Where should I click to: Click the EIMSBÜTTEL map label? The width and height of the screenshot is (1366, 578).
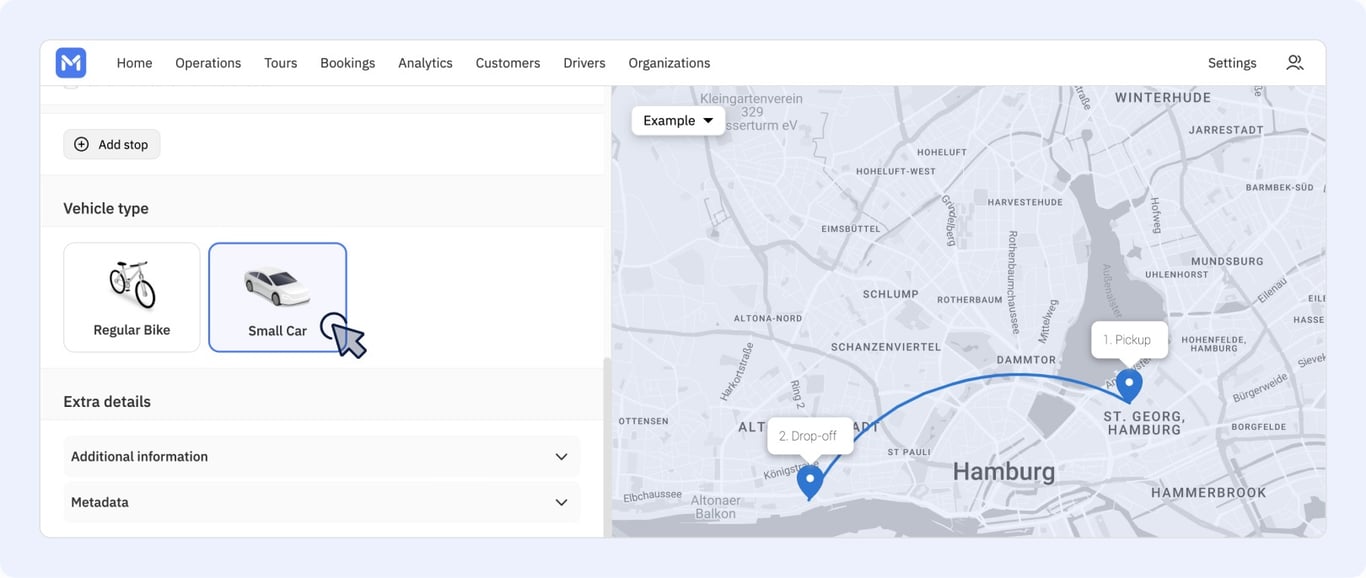click(x=851, y=229)
